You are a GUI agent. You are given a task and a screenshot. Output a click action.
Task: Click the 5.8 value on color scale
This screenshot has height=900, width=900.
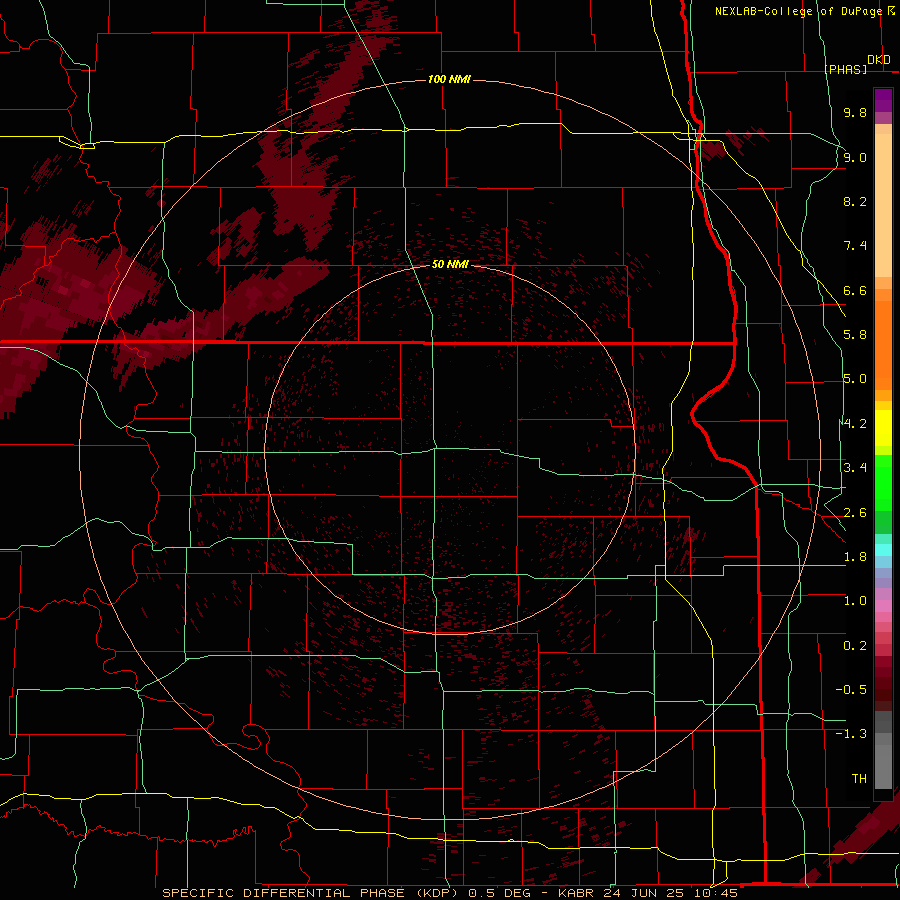pos(855,335)
